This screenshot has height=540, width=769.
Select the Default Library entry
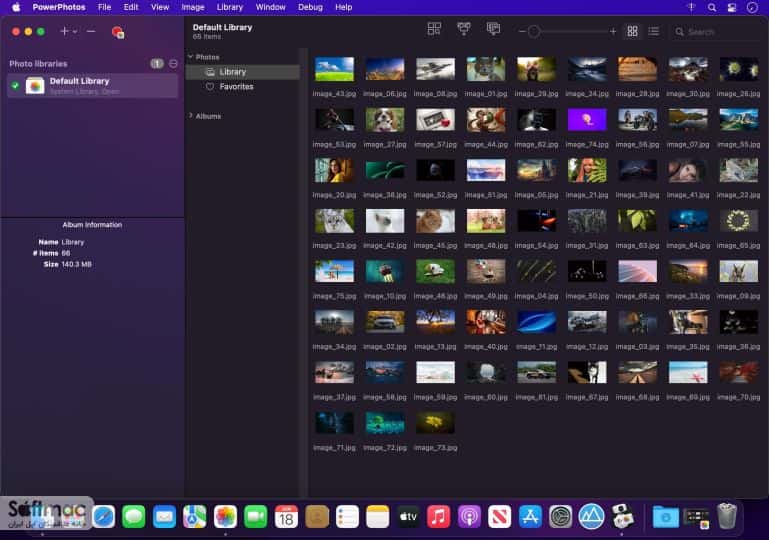93,86
